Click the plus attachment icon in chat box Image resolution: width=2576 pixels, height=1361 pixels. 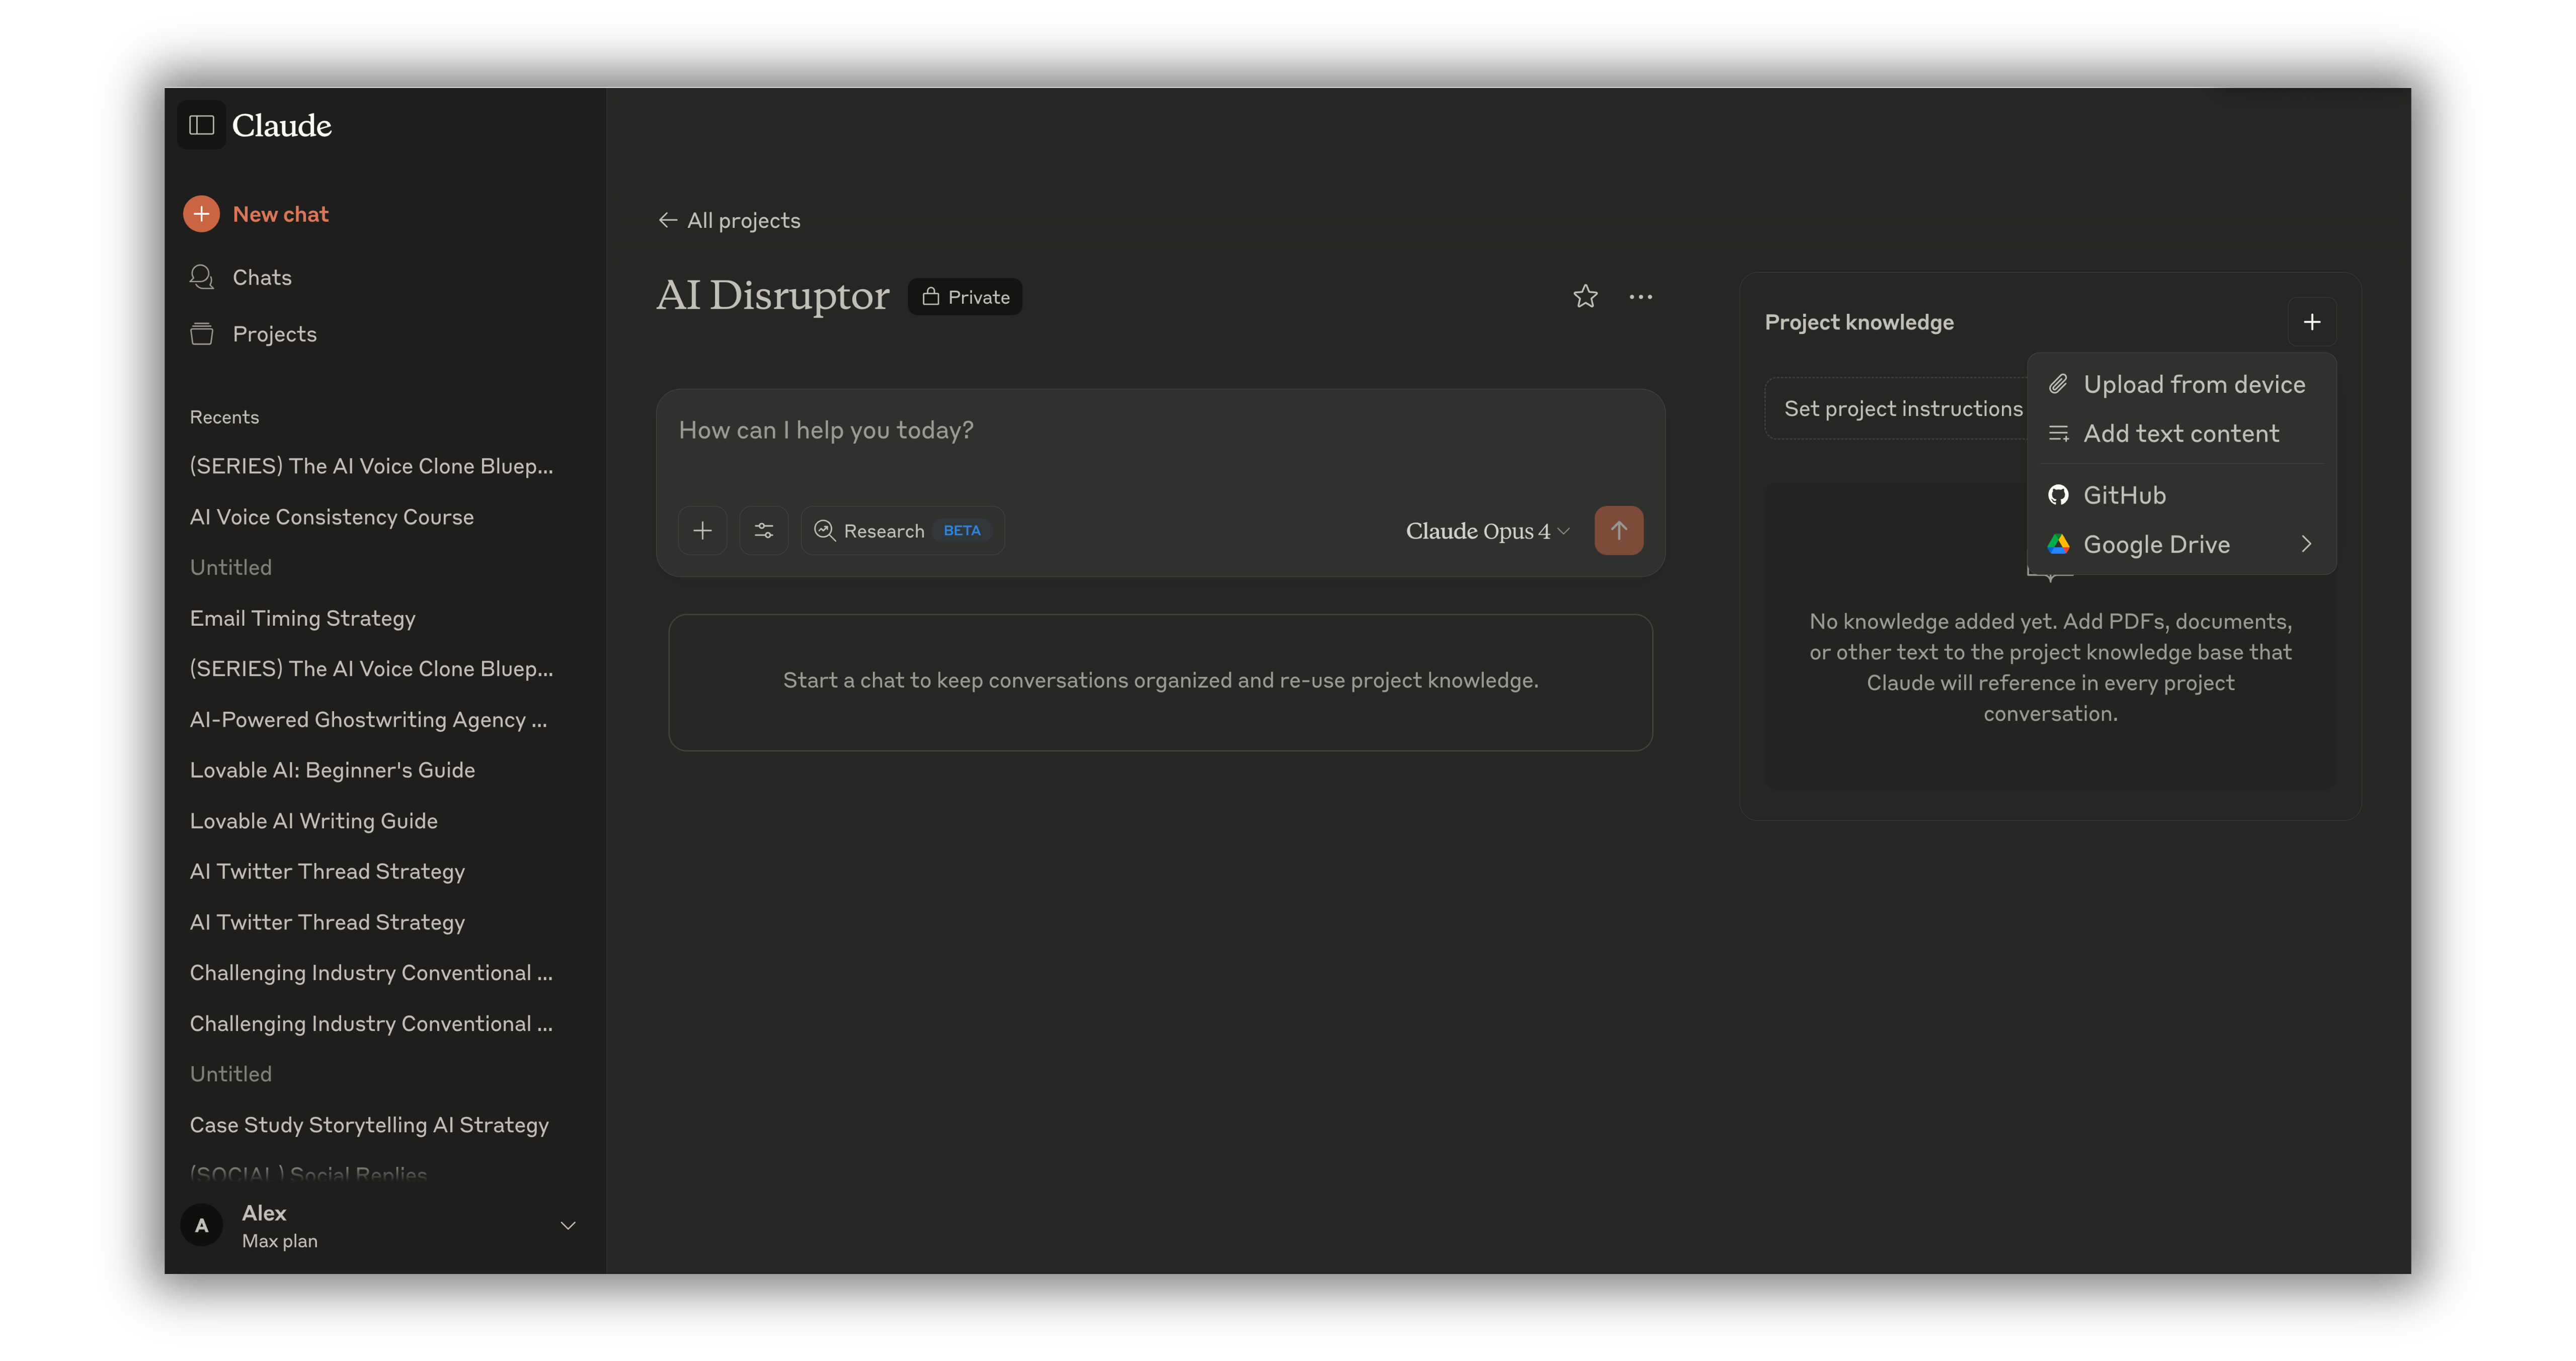tap(702, 531)
